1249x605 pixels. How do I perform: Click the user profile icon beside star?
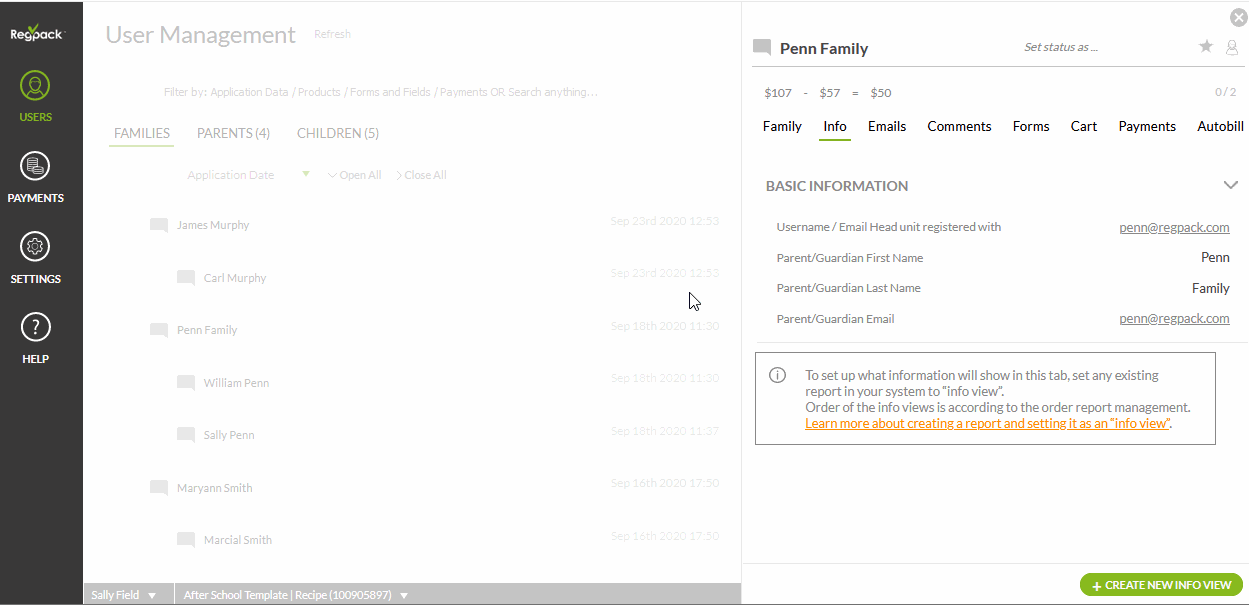[1231, 47]
